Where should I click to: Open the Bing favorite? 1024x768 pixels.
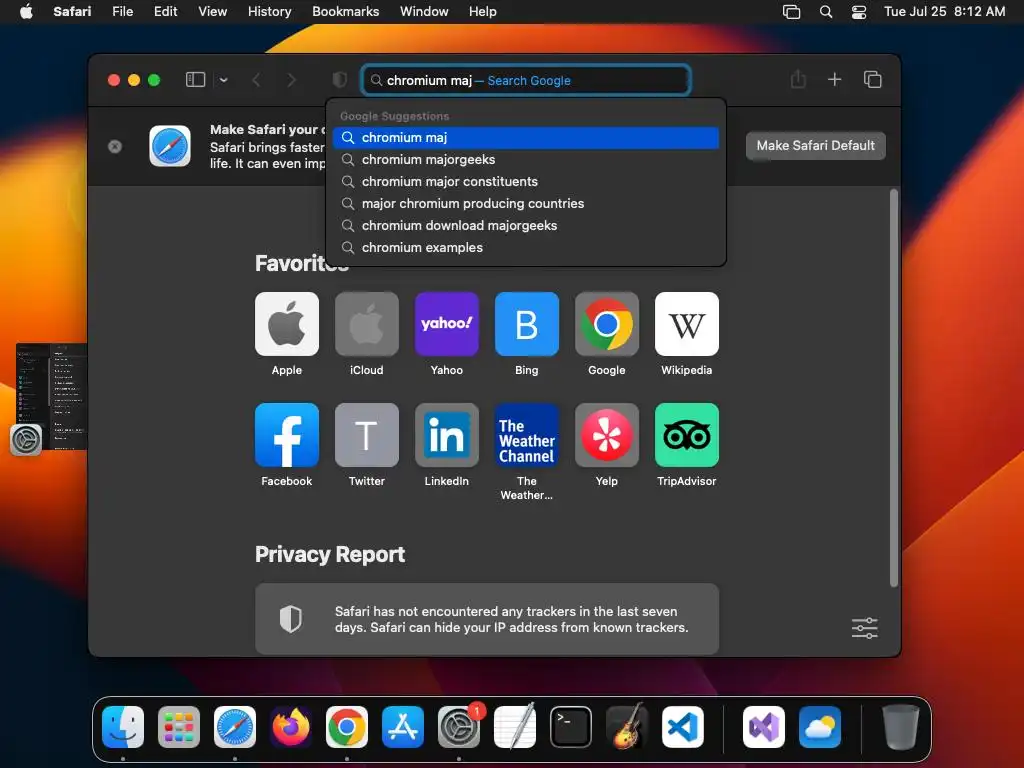click(526, 324)
